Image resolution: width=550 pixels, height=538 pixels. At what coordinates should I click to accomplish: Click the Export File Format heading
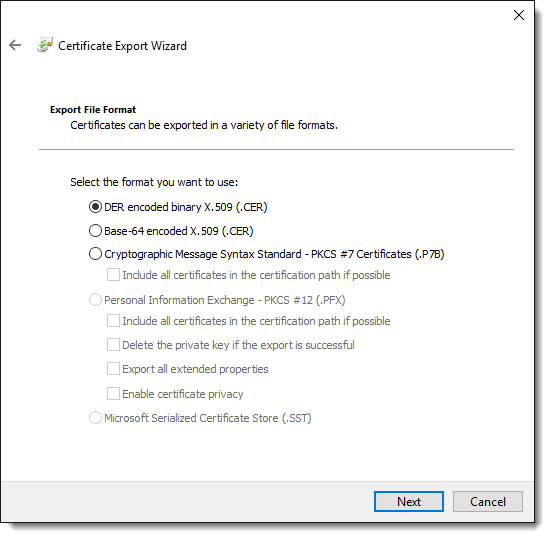click(x=93, y=110)
